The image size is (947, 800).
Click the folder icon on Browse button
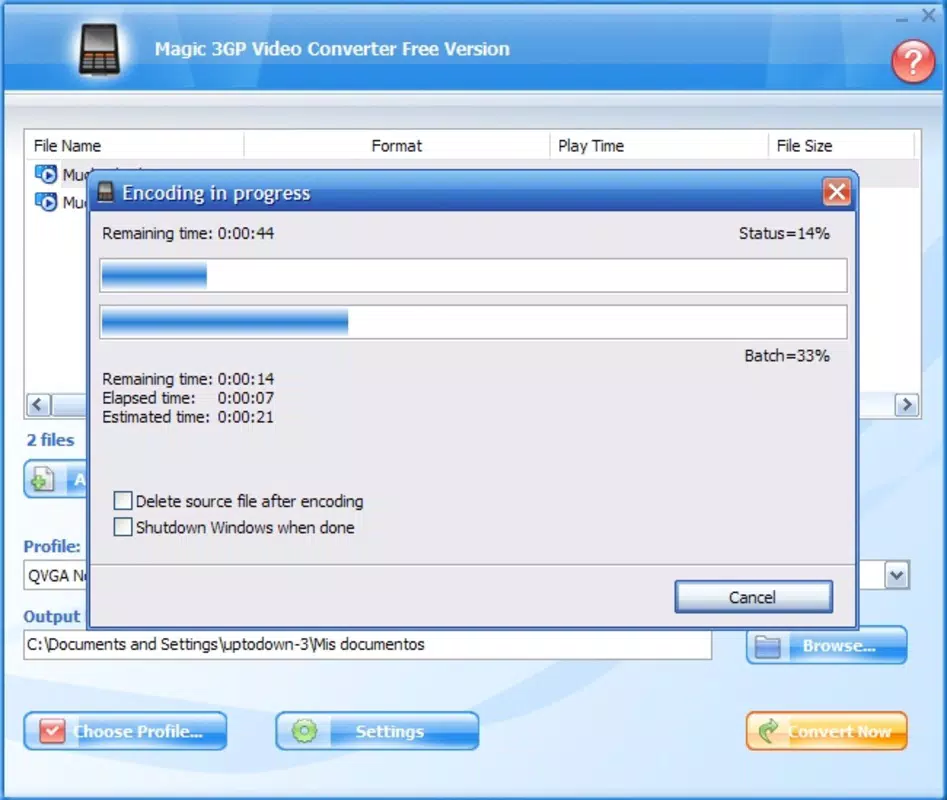point(768,647)
